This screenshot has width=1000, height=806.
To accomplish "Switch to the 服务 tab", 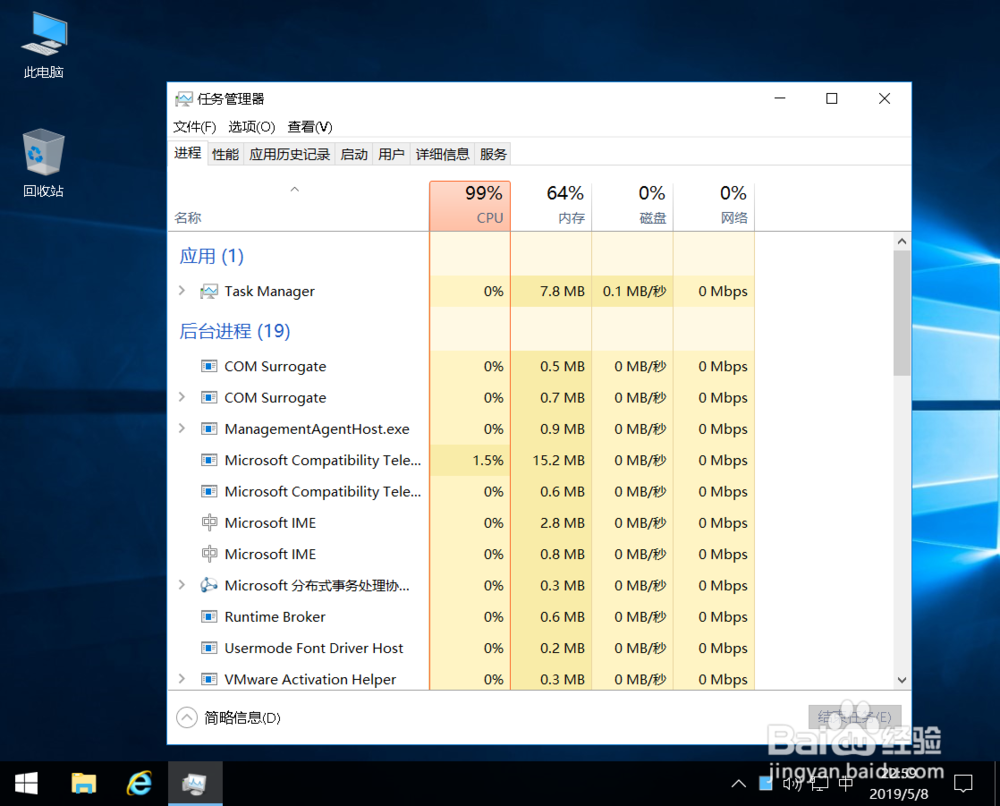I will coord(493,154).
